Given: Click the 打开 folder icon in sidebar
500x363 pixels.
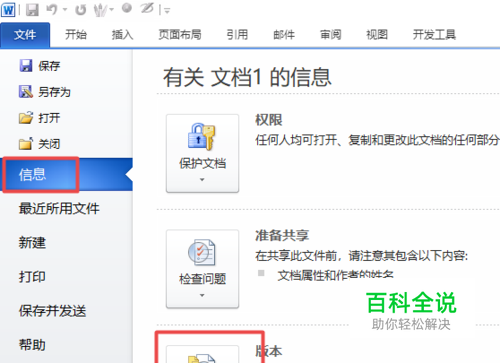Looking at the screenshot, I should [26, 118].
